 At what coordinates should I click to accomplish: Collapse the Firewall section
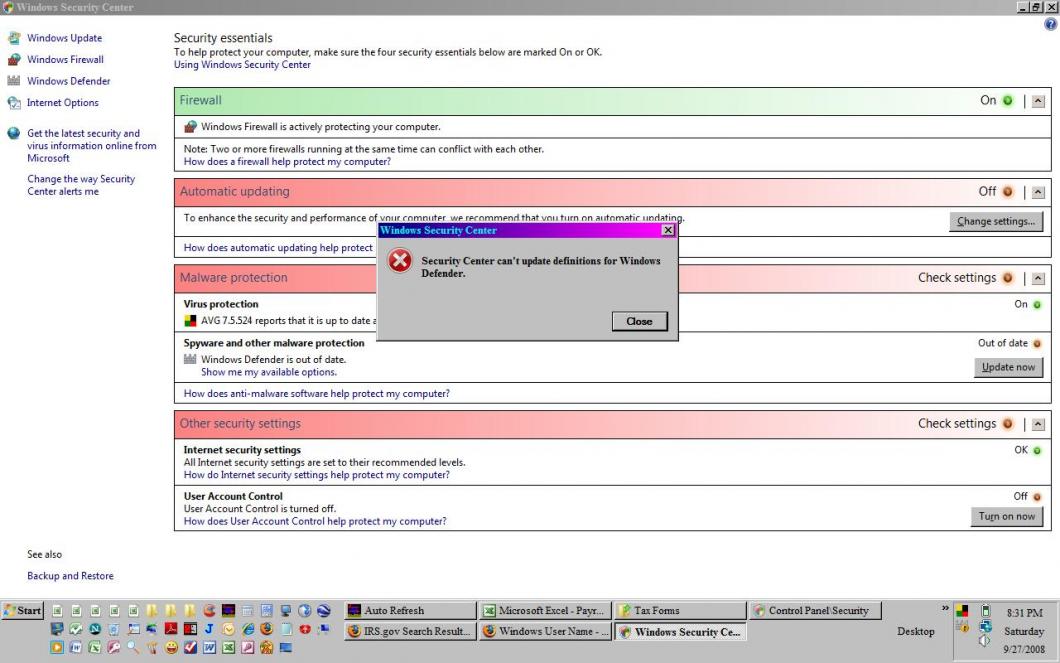(x=1038, y=101)
